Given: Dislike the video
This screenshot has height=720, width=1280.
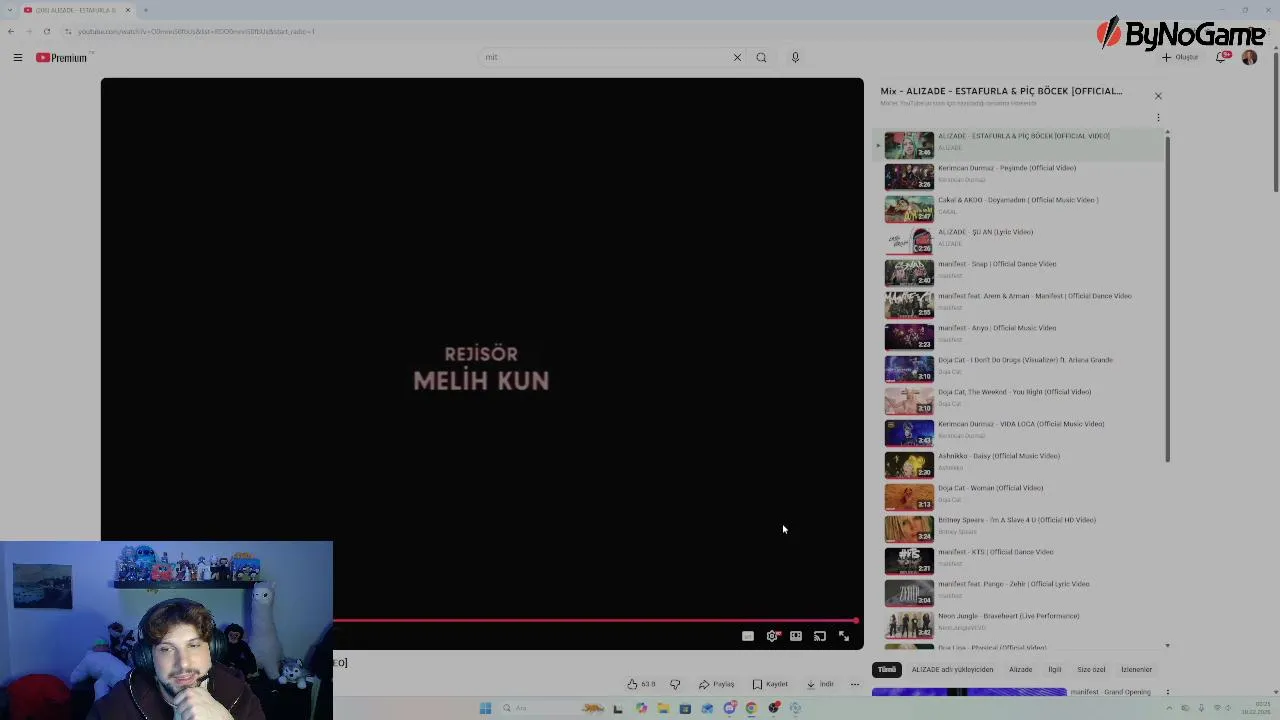Looking at the screenshot, I should pyautogui.click(x=675, y=684).
